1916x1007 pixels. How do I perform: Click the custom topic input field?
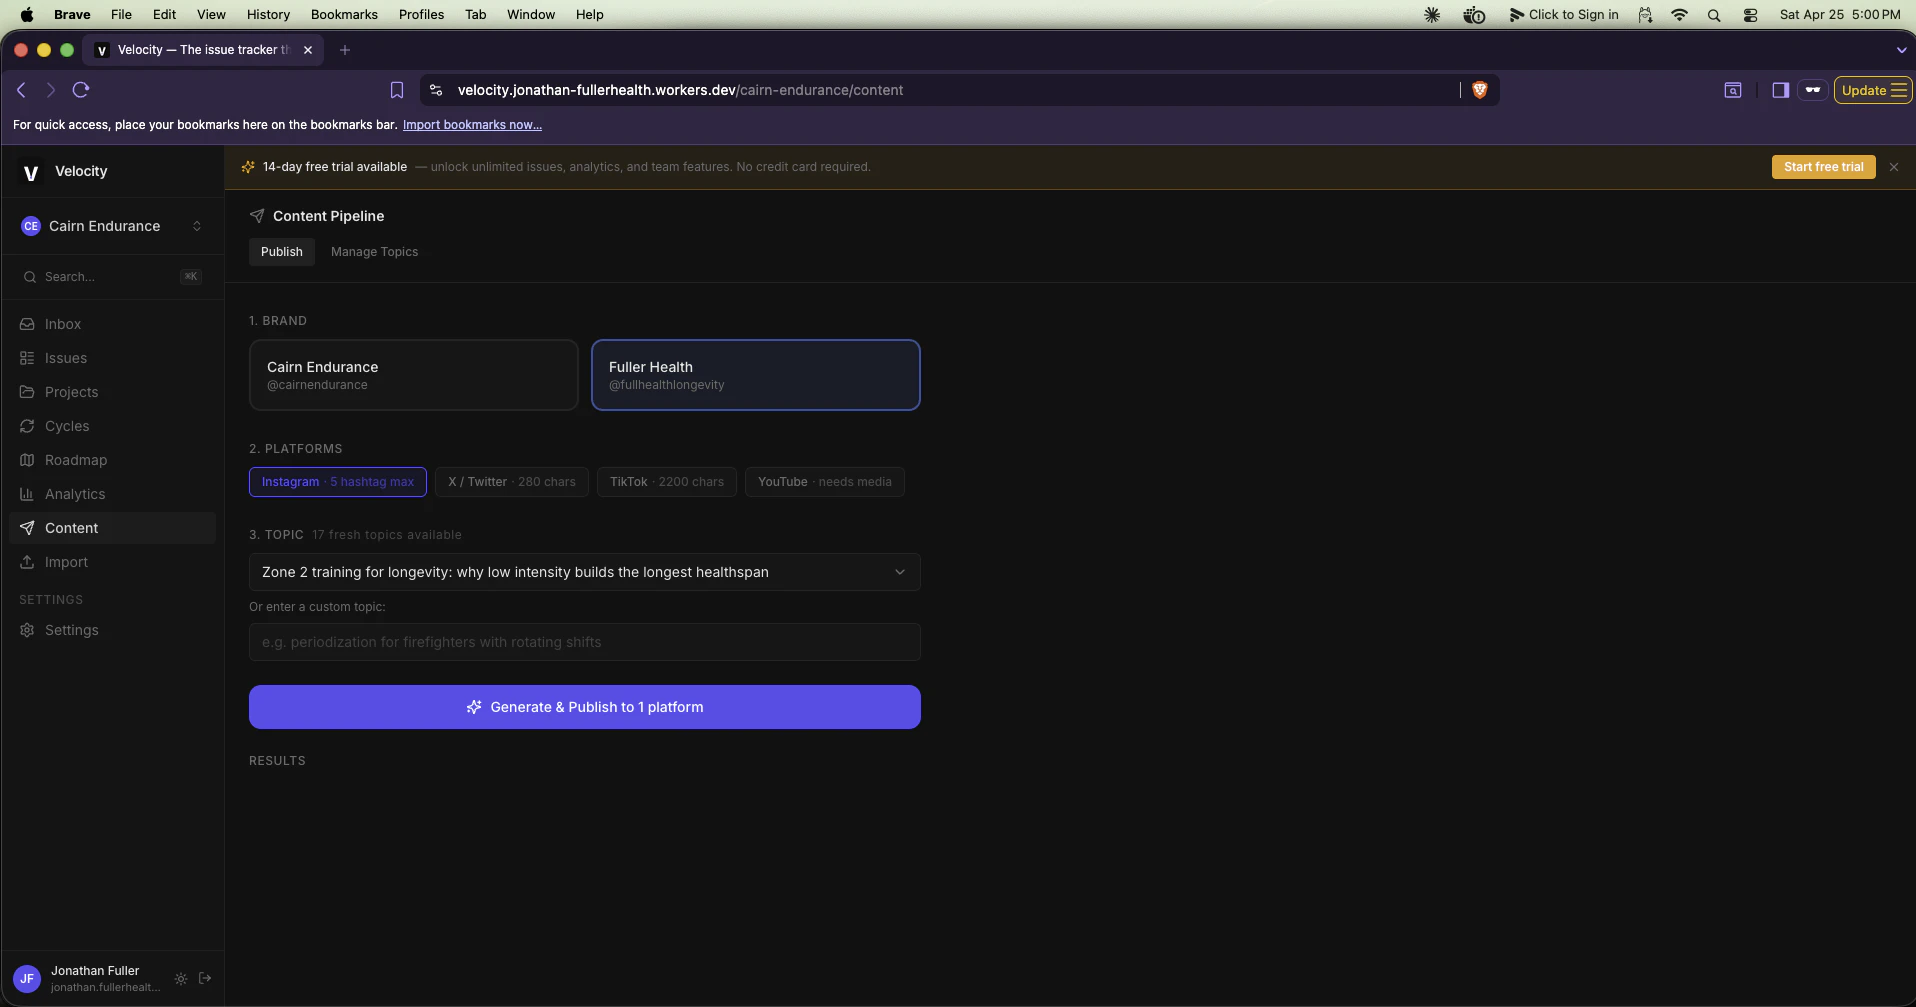[x=585, y=642]
